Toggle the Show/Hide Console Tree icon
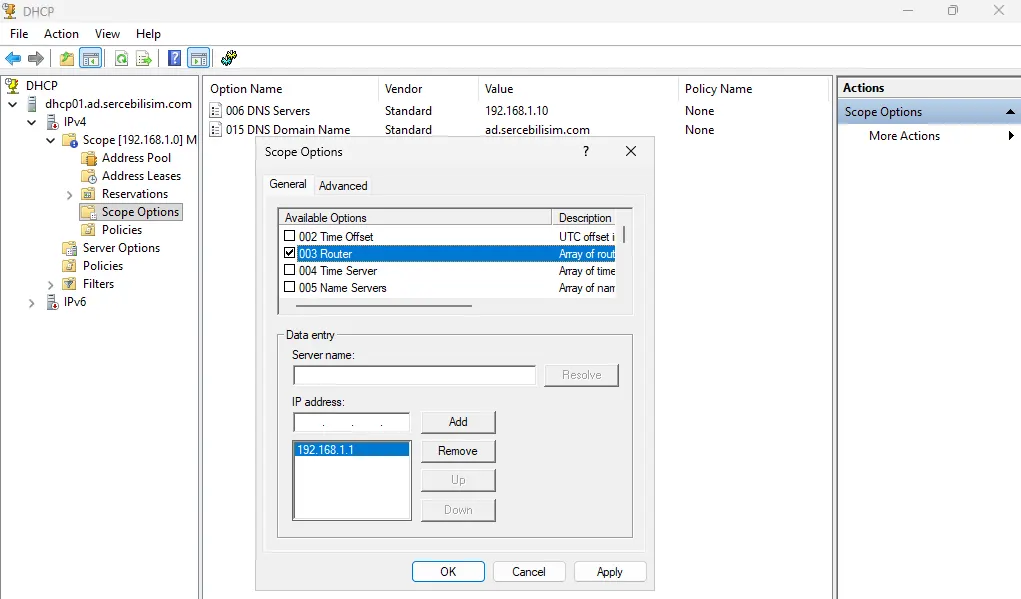This screenshot has height=599, width=1021. tap(91, 59)
